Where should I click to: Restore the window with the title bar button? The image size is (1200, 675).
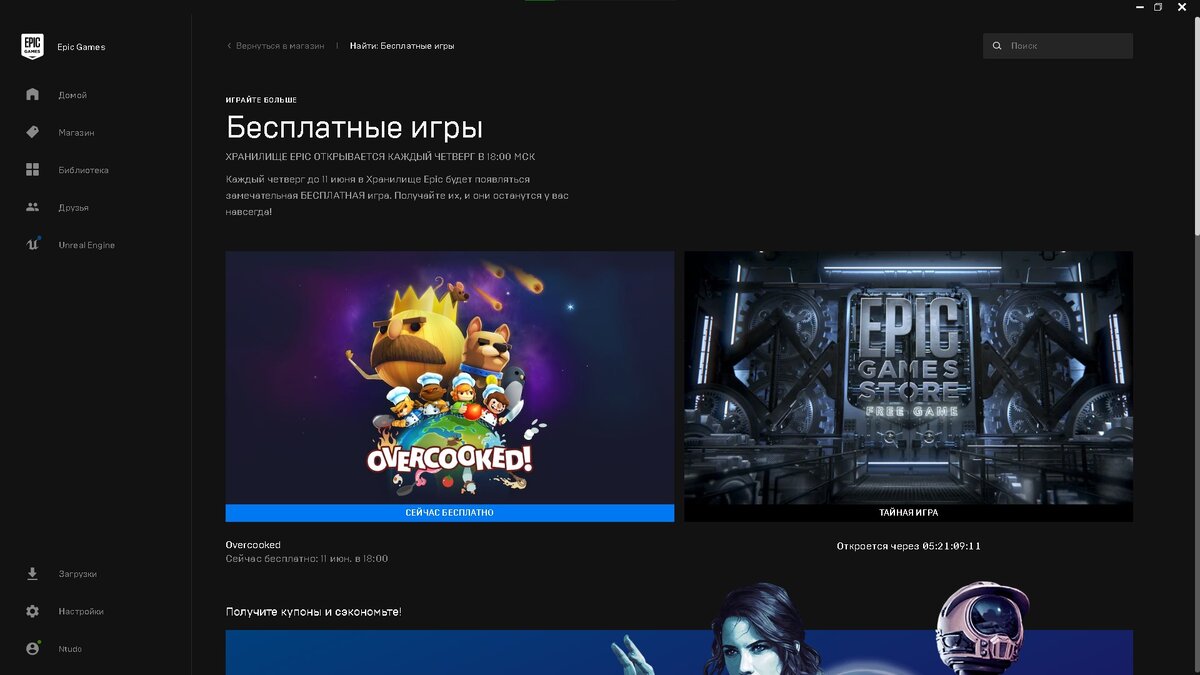coord(1158,7)
